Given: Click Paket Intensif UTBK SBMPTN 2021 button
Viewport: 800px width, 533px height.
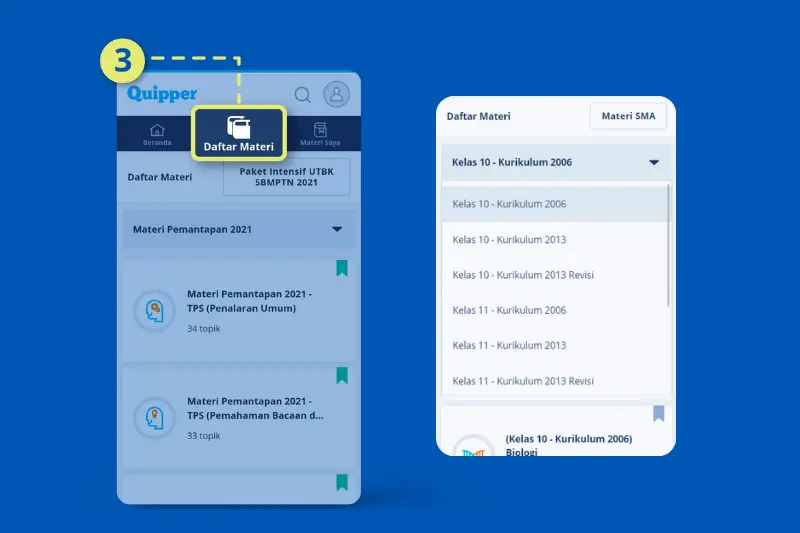Looking at the screenshot, I should (x=286, y=177).
